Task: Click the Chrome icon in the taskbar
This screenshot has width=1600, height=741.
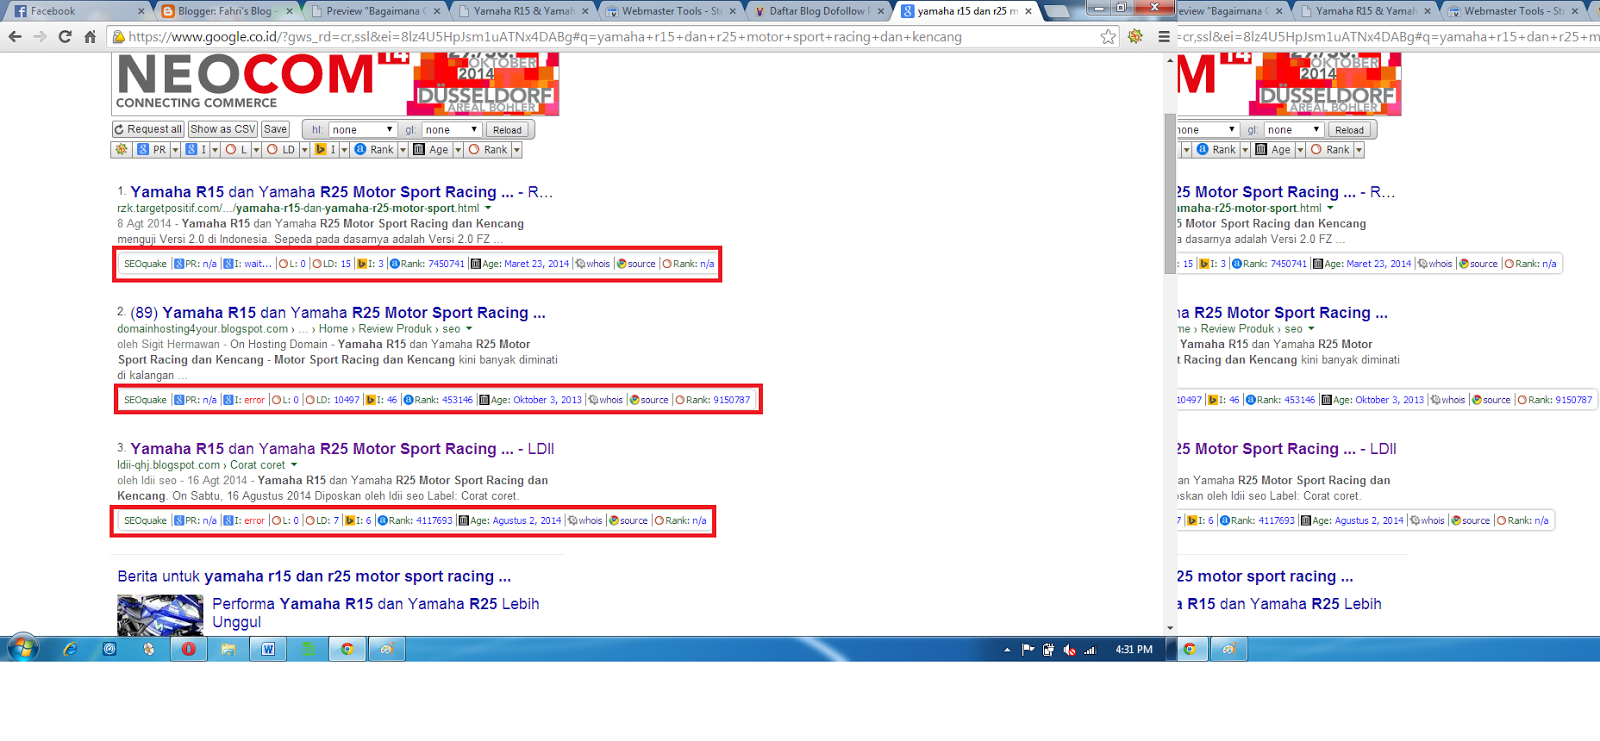Action: click(x=347, y=649)
